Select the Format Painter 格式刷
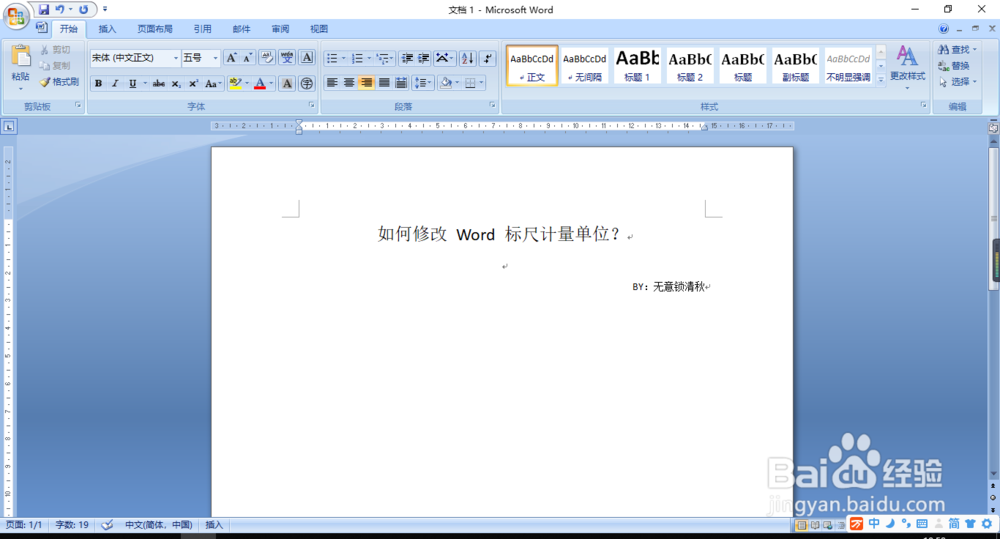 [59, 82]
